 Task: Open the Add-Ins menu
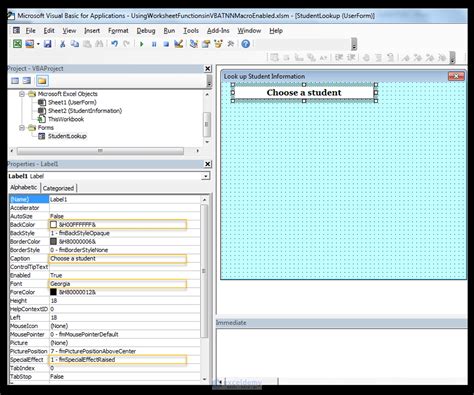coord(218,31)
